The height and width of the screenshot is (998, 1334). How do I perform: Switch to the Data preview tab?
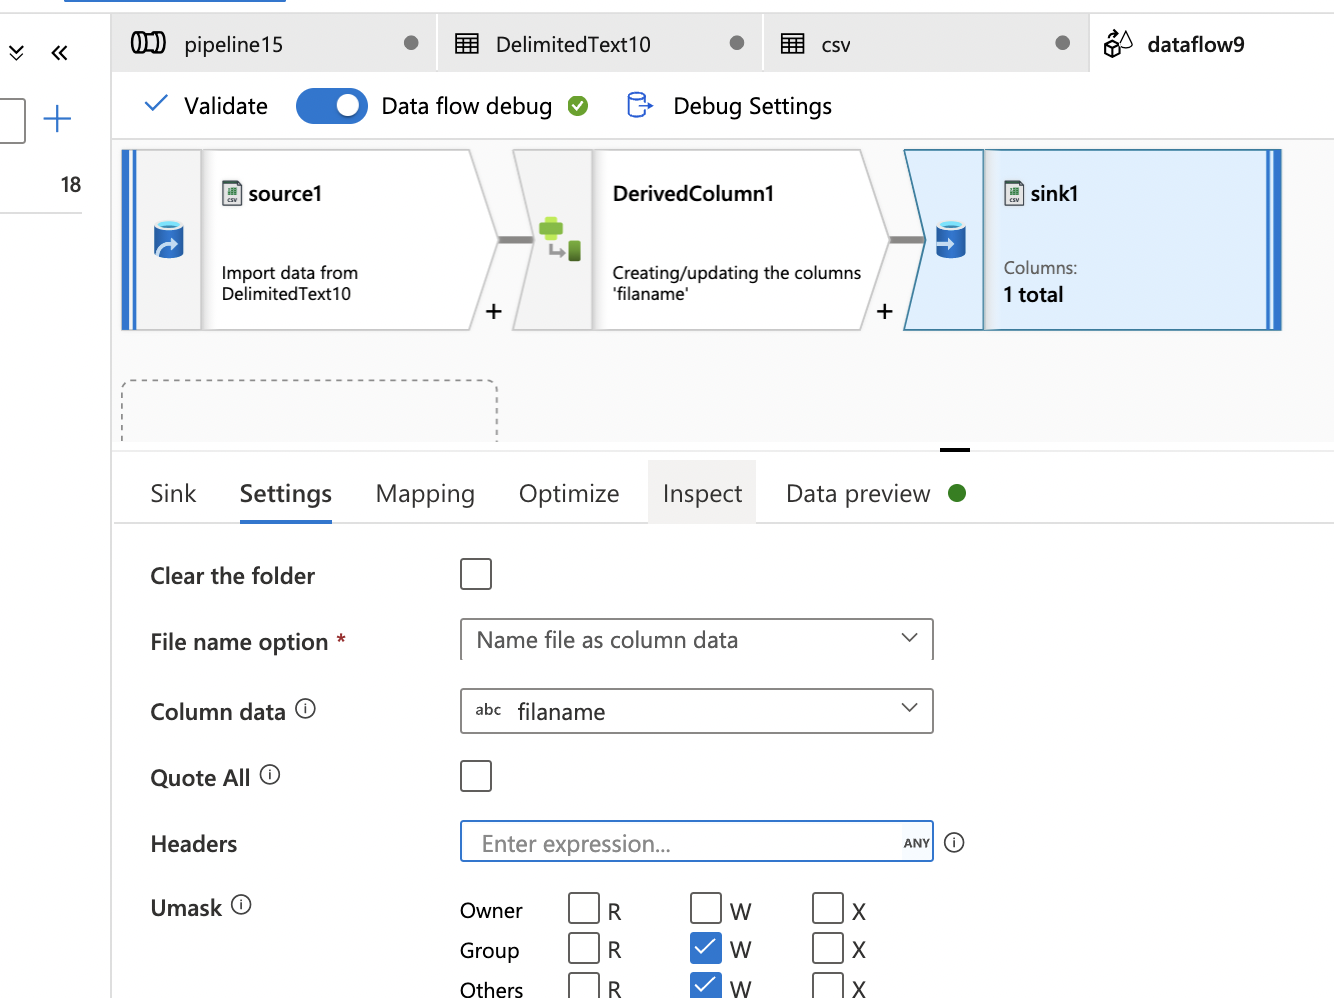point(858,493)
